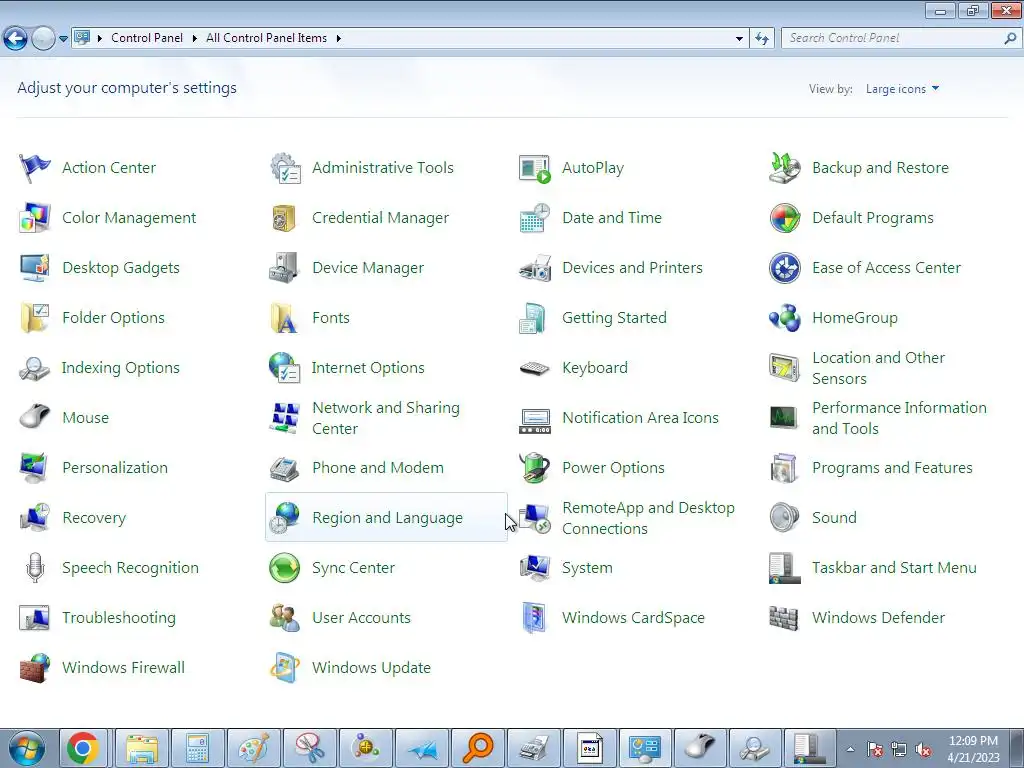Open the Troubleshooting link
Screen dimensions: 1024x768
[x=119, y=618]
